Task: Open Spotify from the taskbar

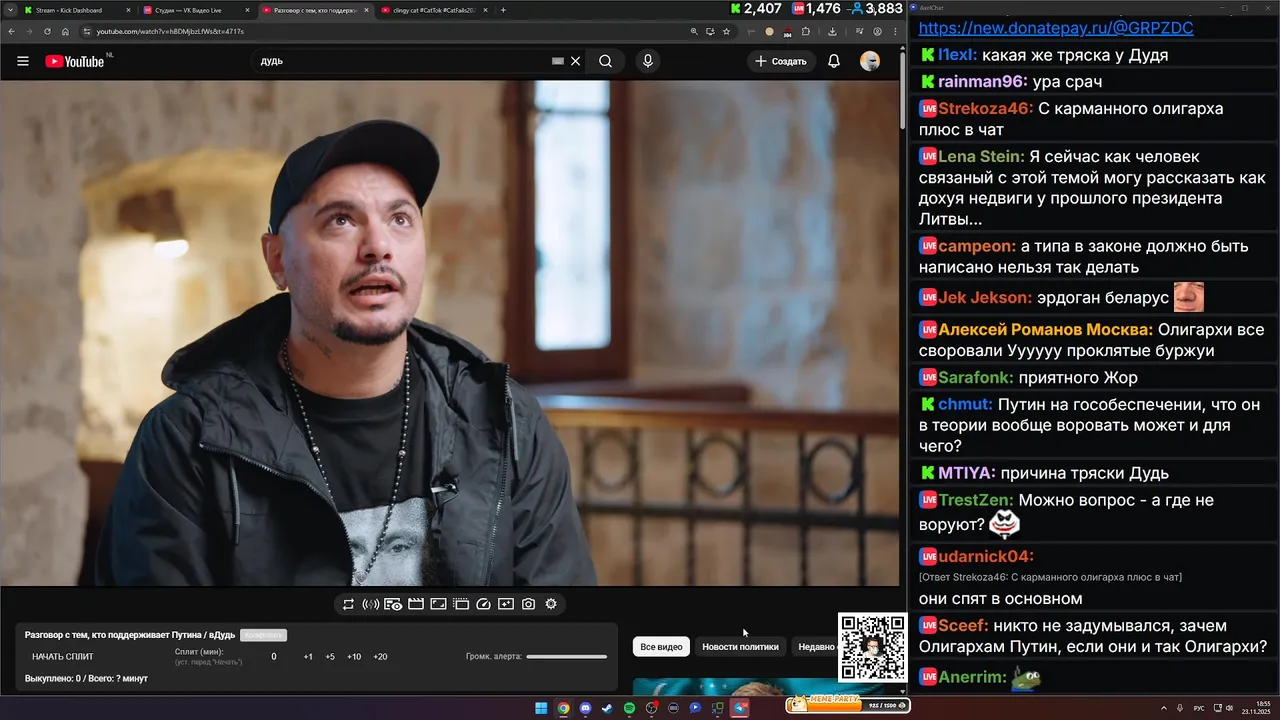Action: coord(629,708)
